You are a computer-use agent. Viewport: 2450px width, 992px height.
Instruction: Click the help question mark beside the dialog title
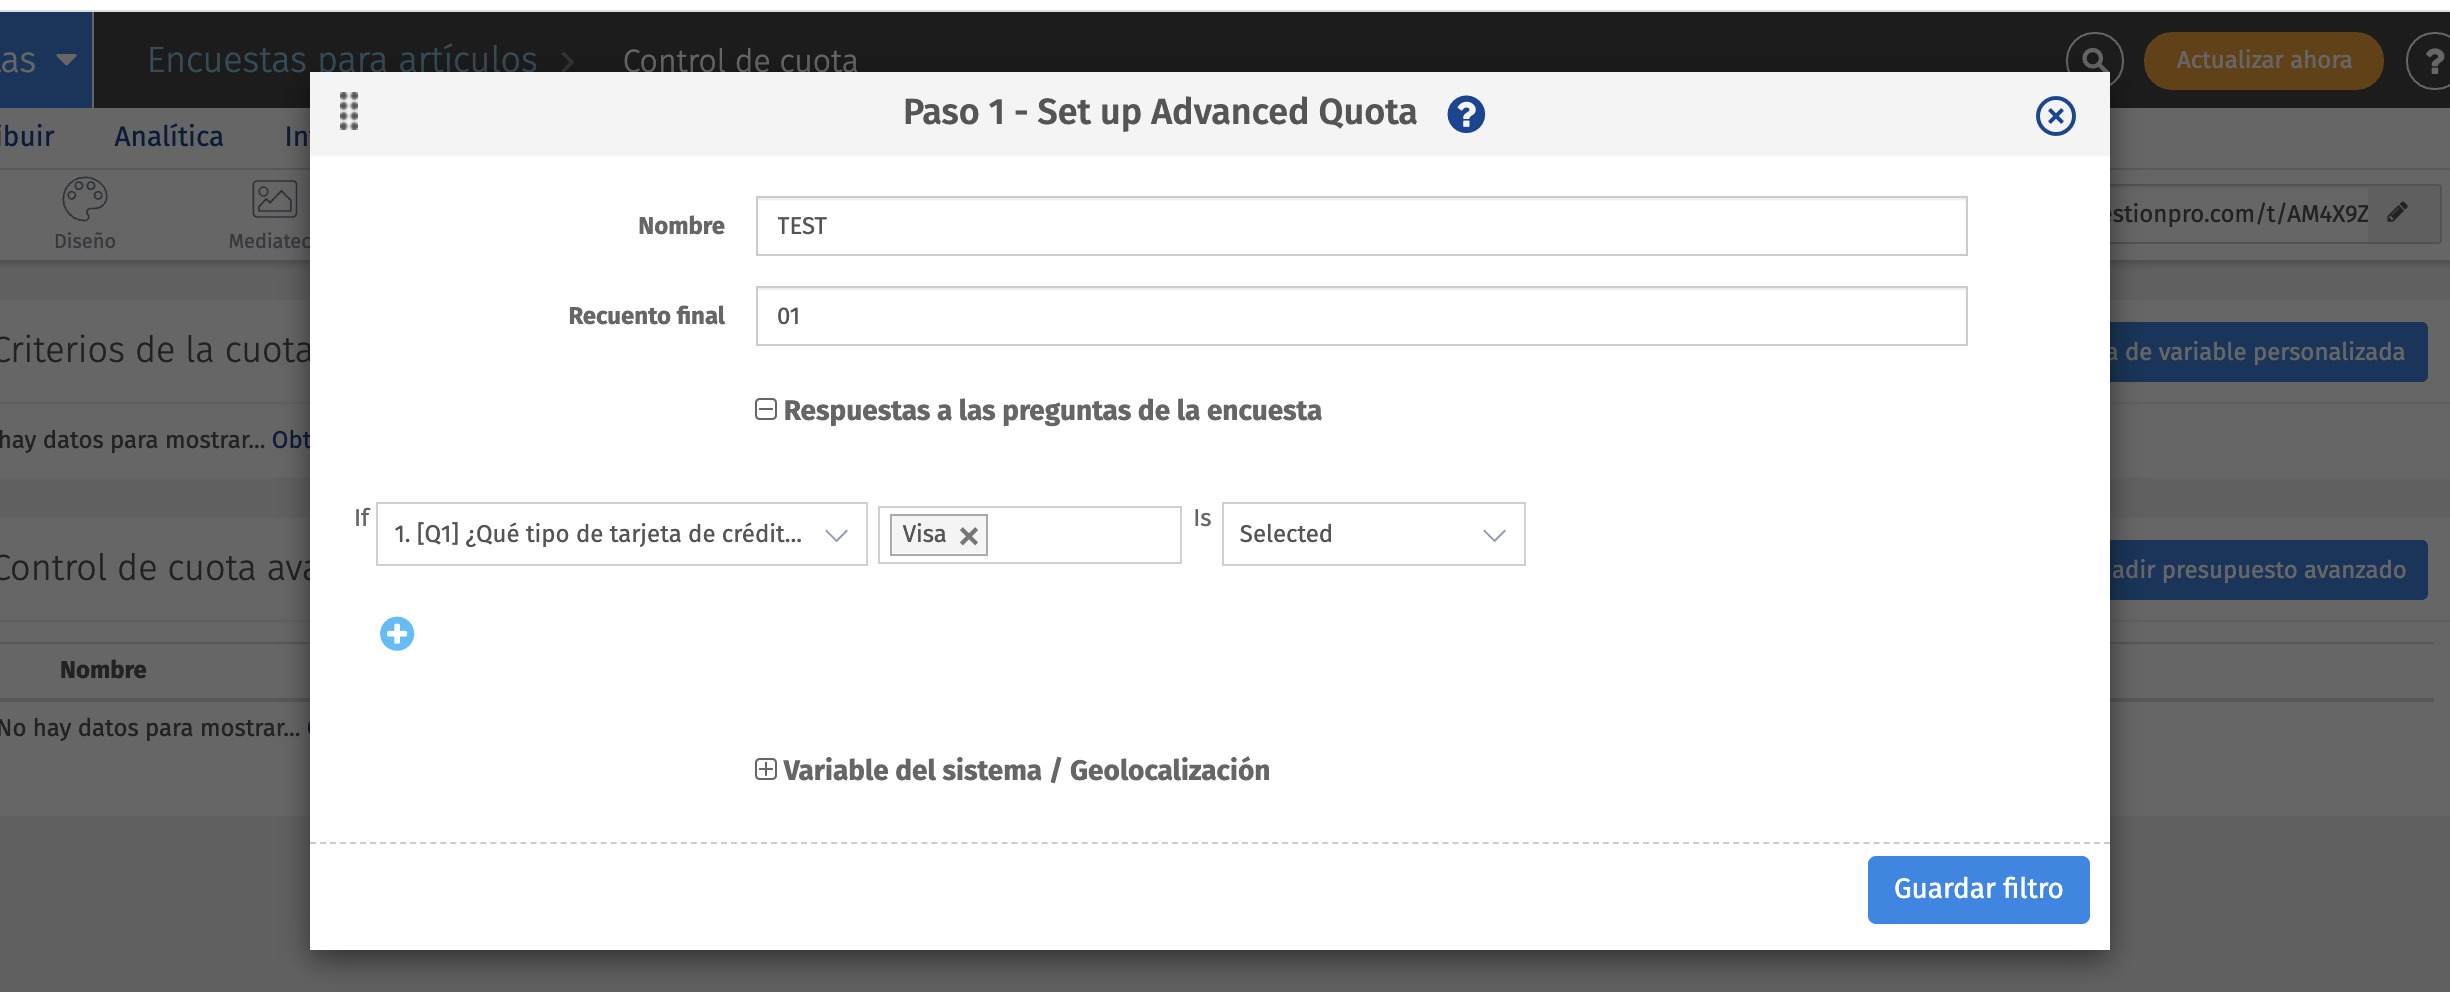point(1466,114)
